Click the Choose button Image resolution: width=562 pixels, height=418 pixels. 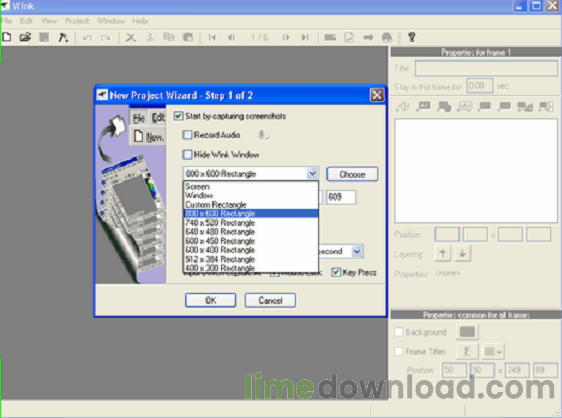[x=352, y=174]
